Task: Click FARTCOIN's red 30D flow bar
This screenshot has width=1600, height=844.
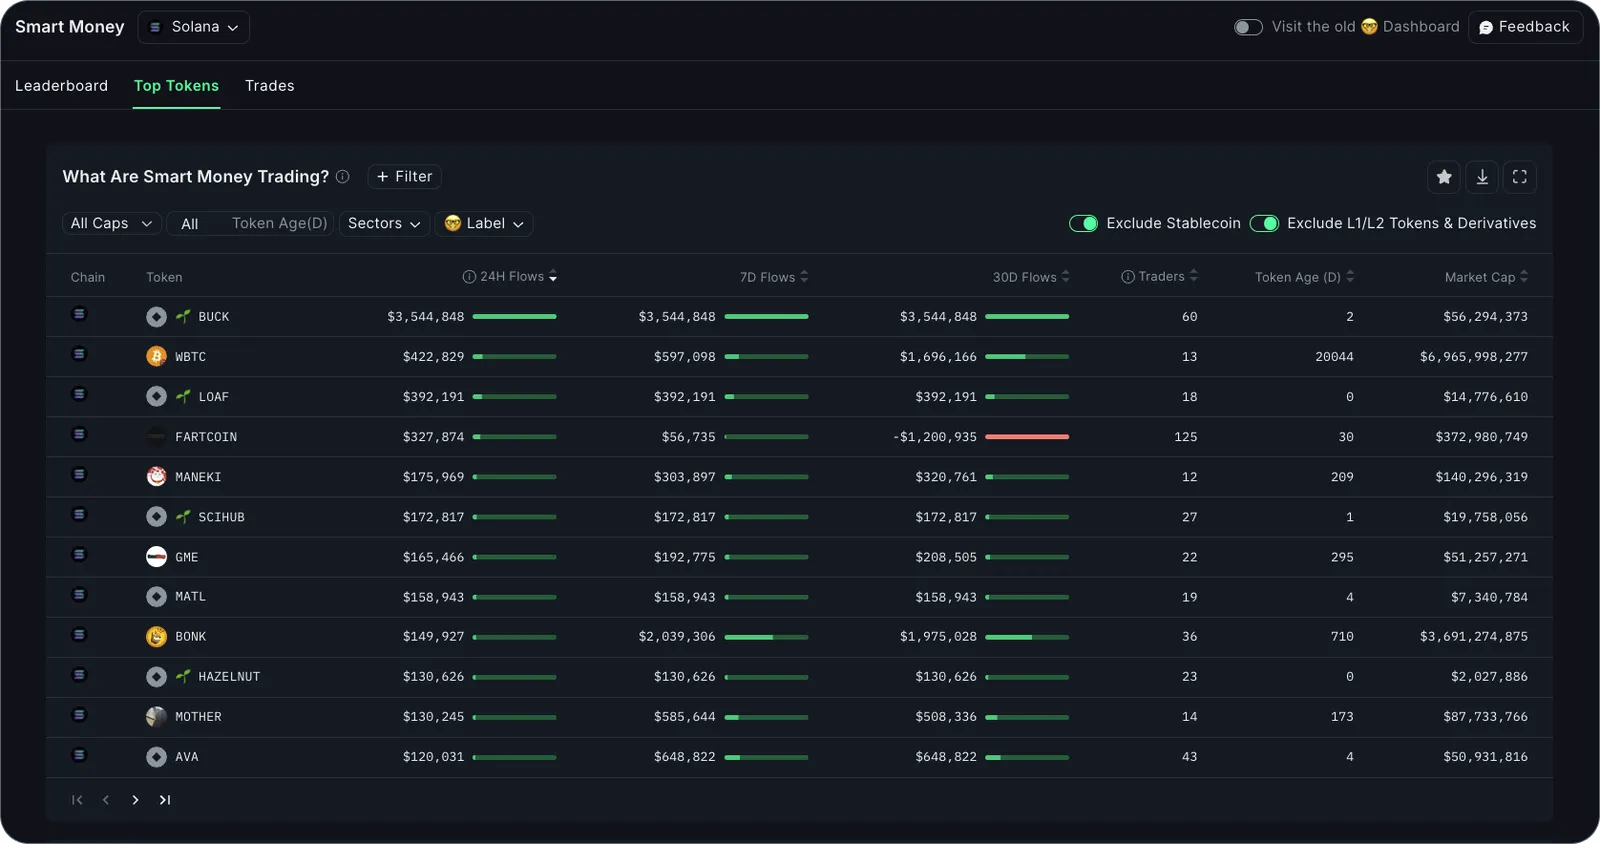Action: tap(1027, 437)
